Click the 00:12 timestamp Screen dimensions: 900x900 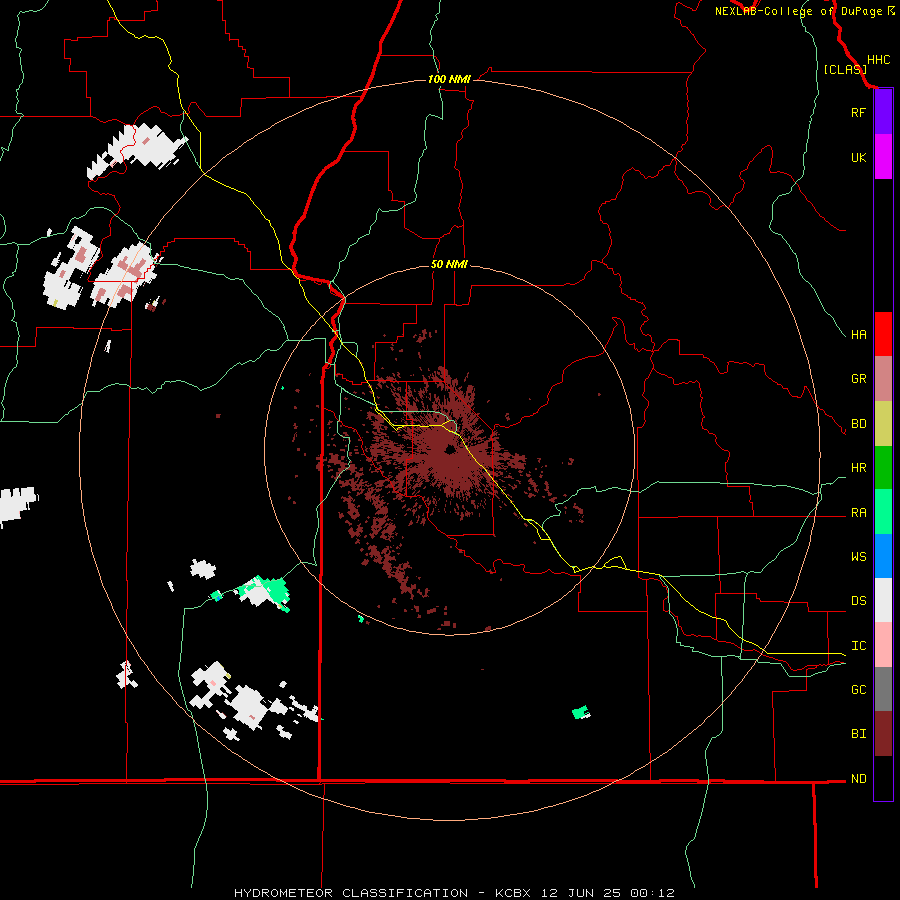(652, 893)
